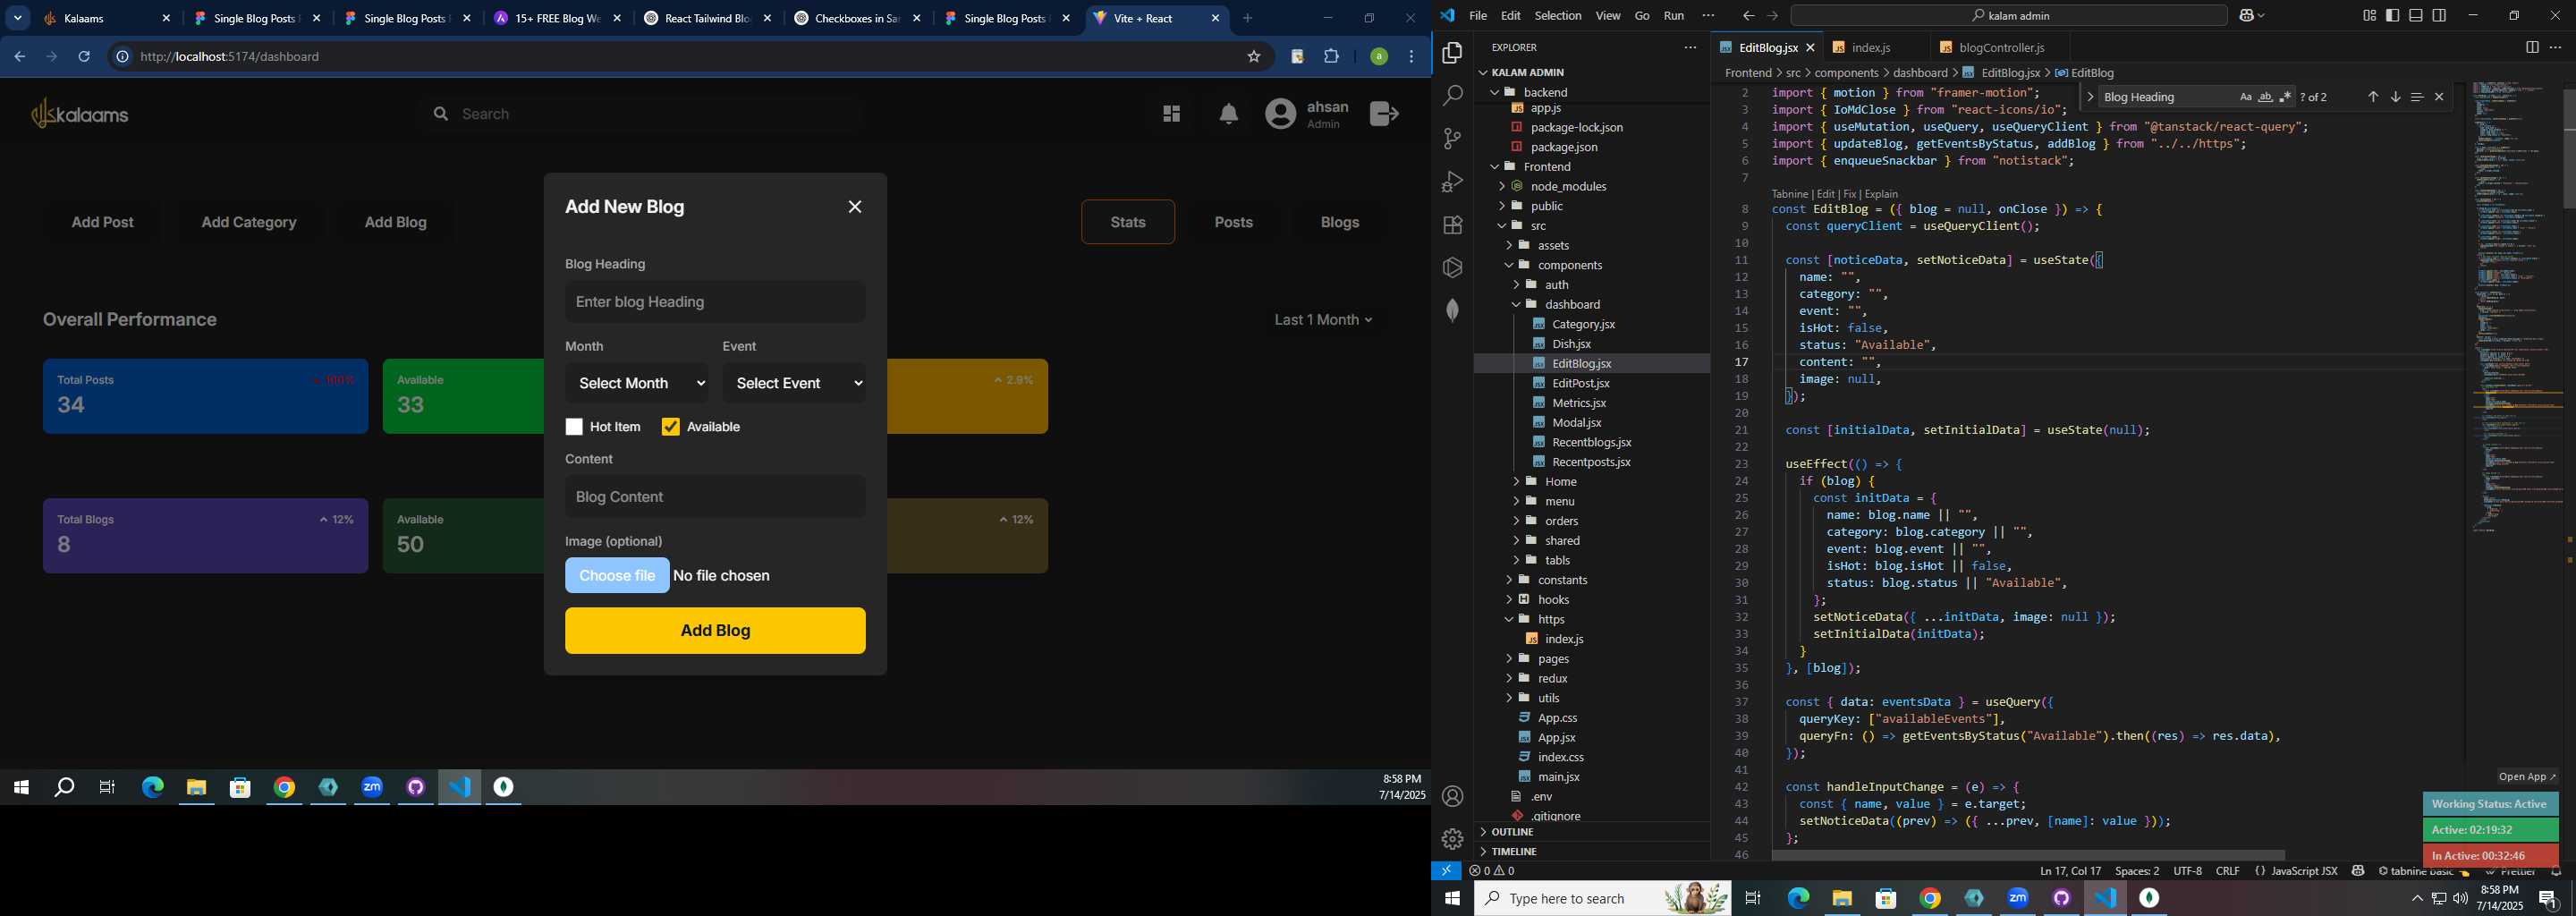Uncheck the Available checkbox

click(670, 427)
